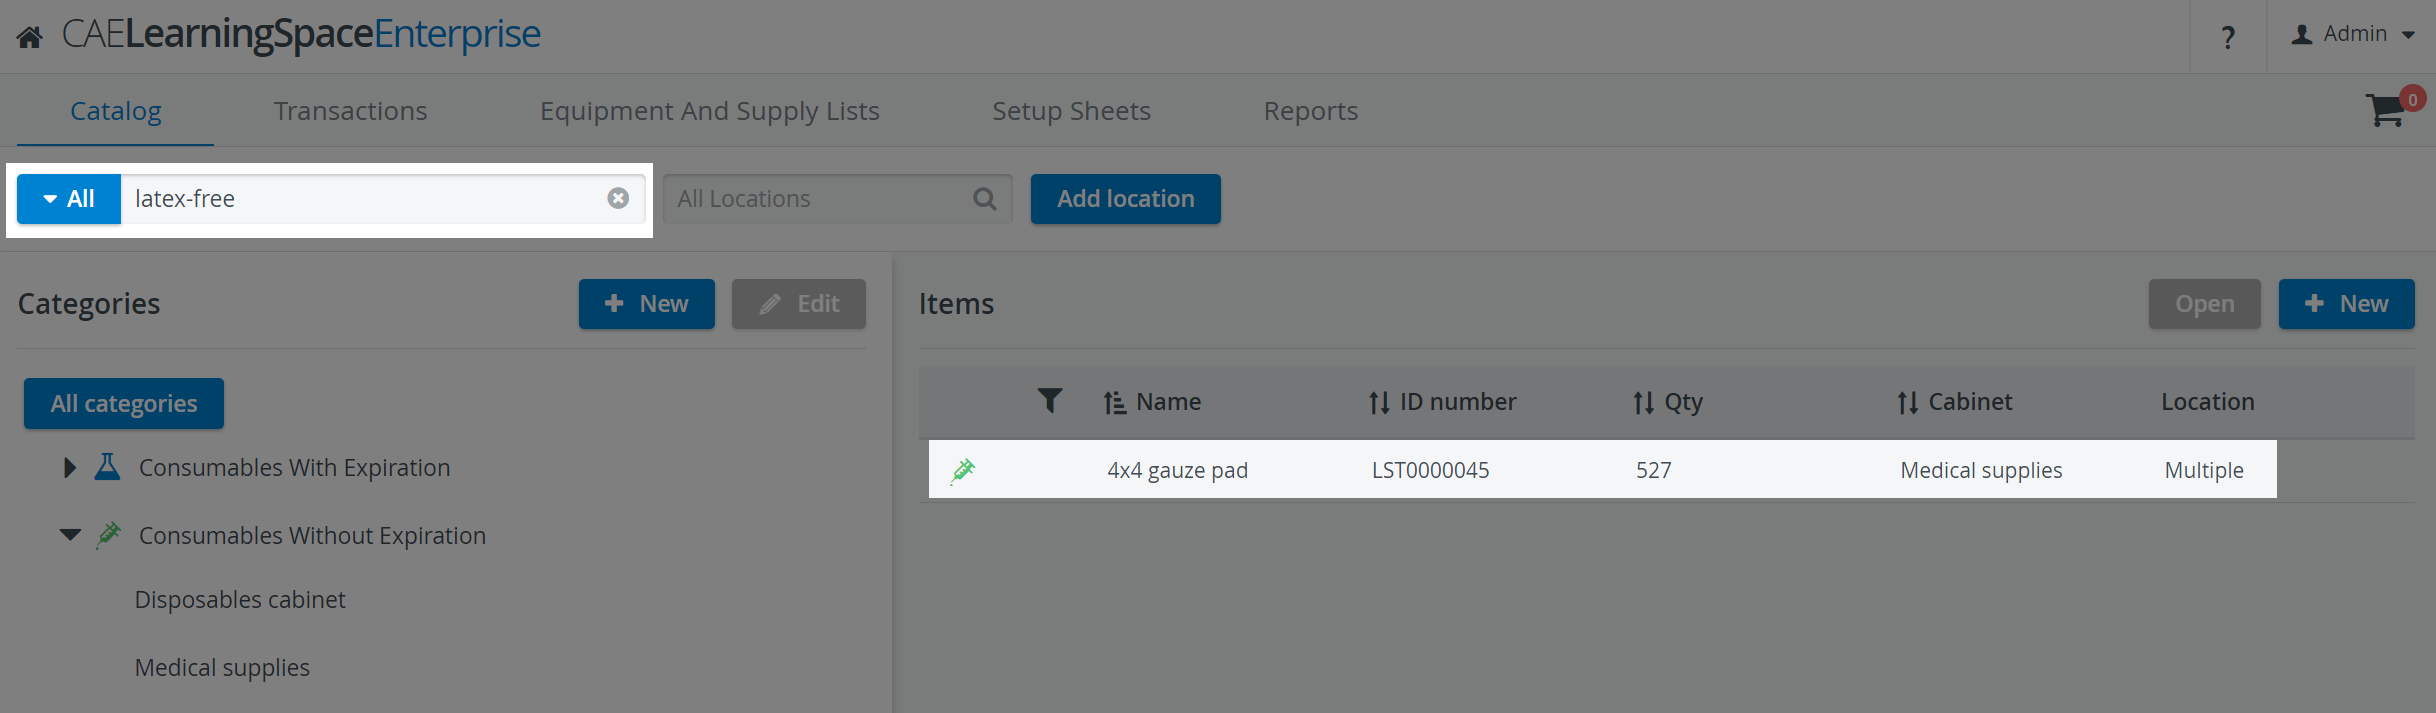
Task: Sort items by Qty column
Action: [x=1667, y=402]
